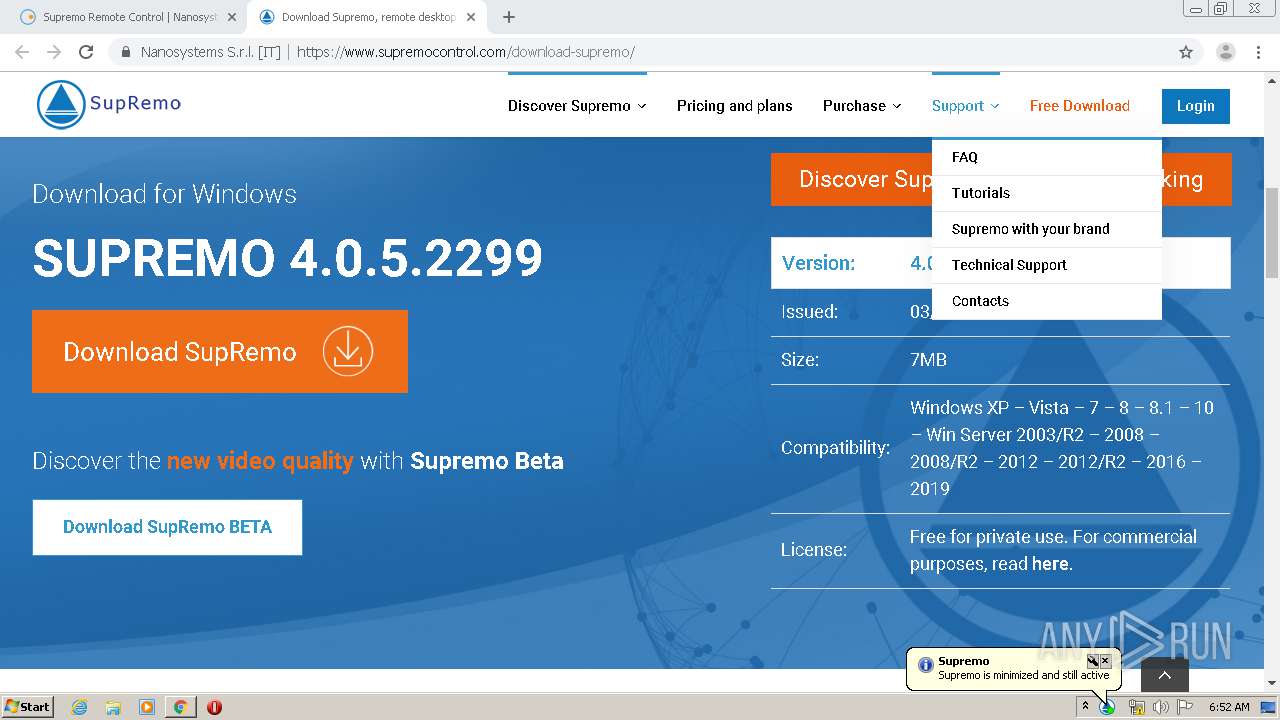The image size is (1280, 720).
Task: Reload the page with the refresh icon
Action: [86, 52]
